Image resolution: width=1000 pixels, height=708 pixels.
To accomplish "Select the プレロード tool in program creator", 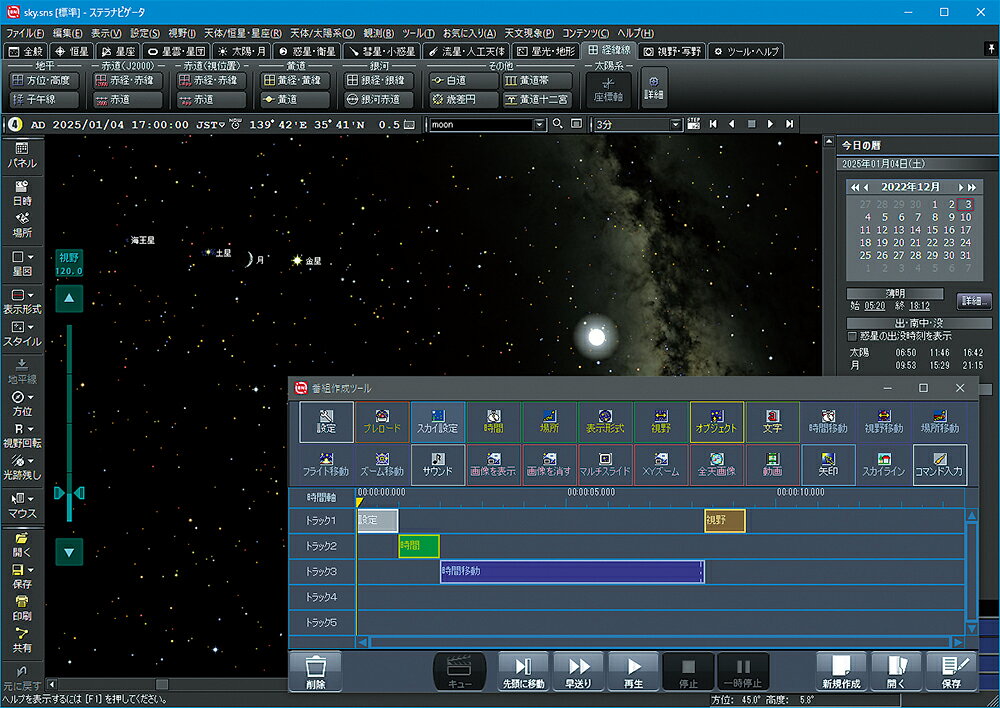I will (382, 422).
